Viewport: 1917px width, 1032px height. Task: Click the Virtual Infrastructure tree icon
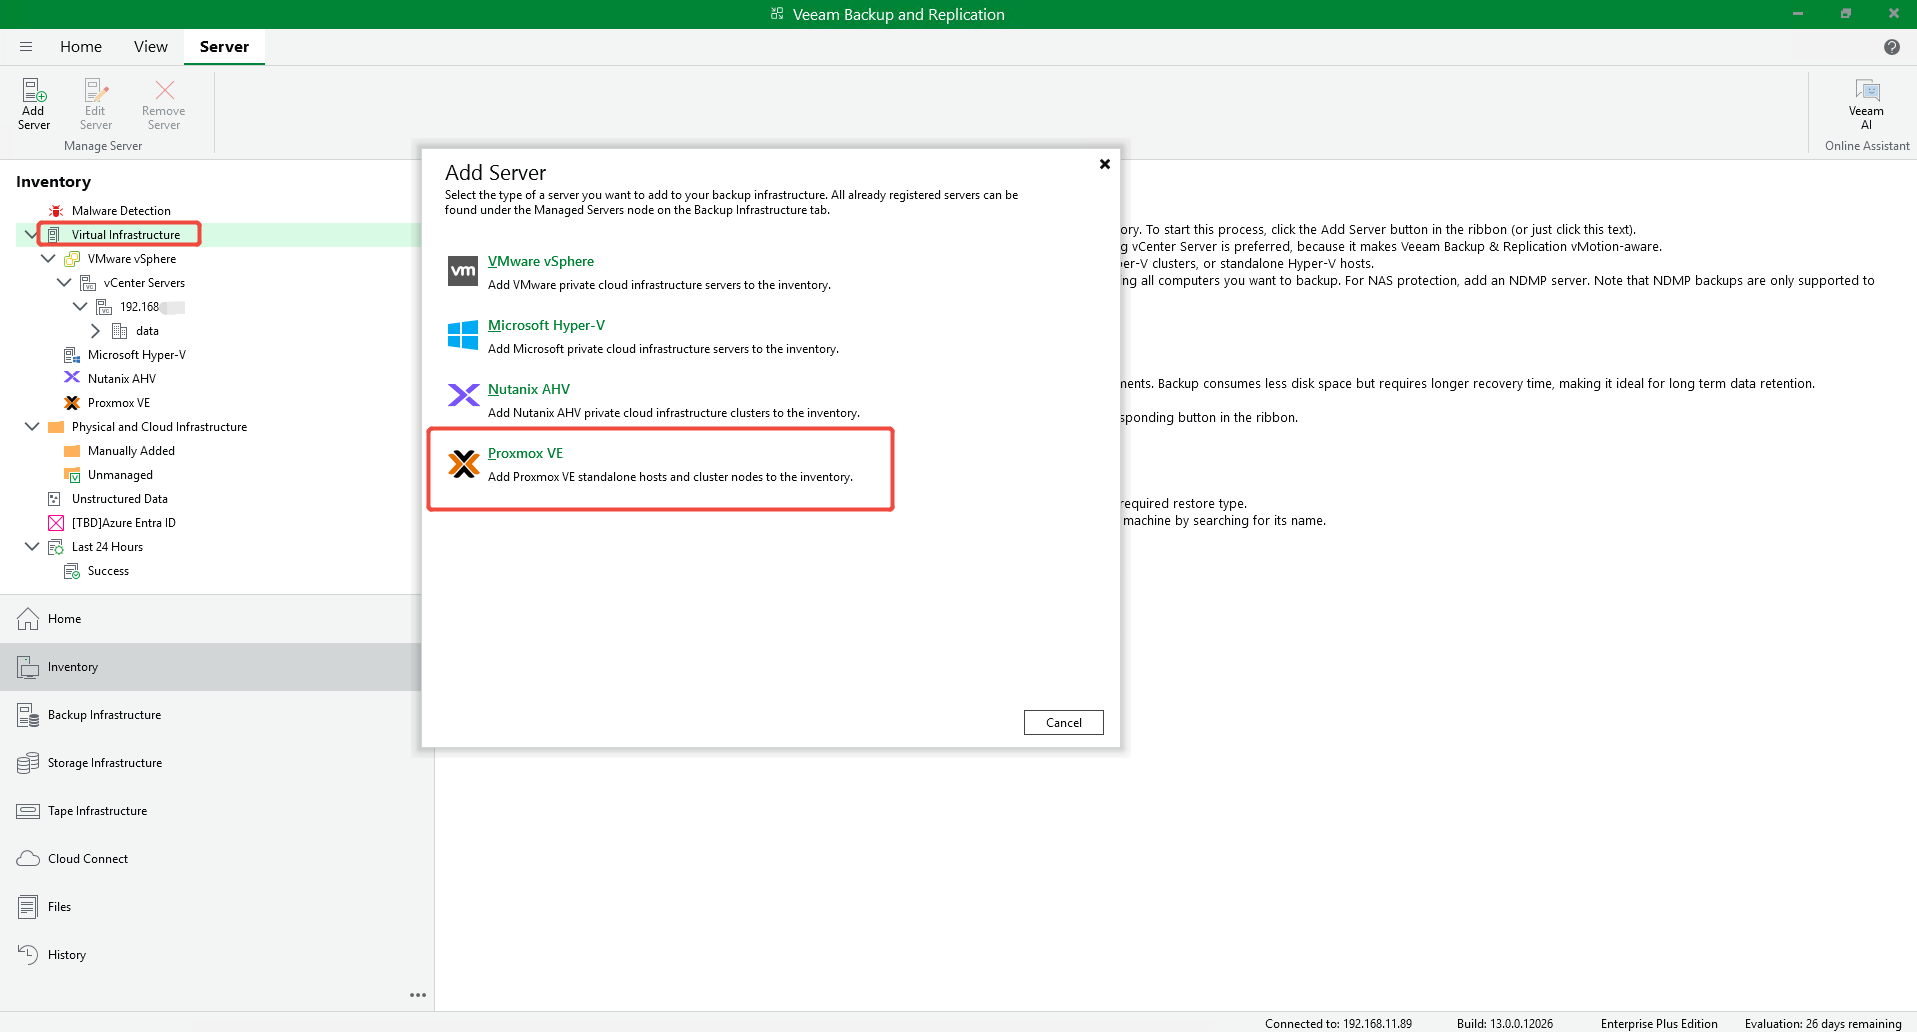tap(54, 235)
